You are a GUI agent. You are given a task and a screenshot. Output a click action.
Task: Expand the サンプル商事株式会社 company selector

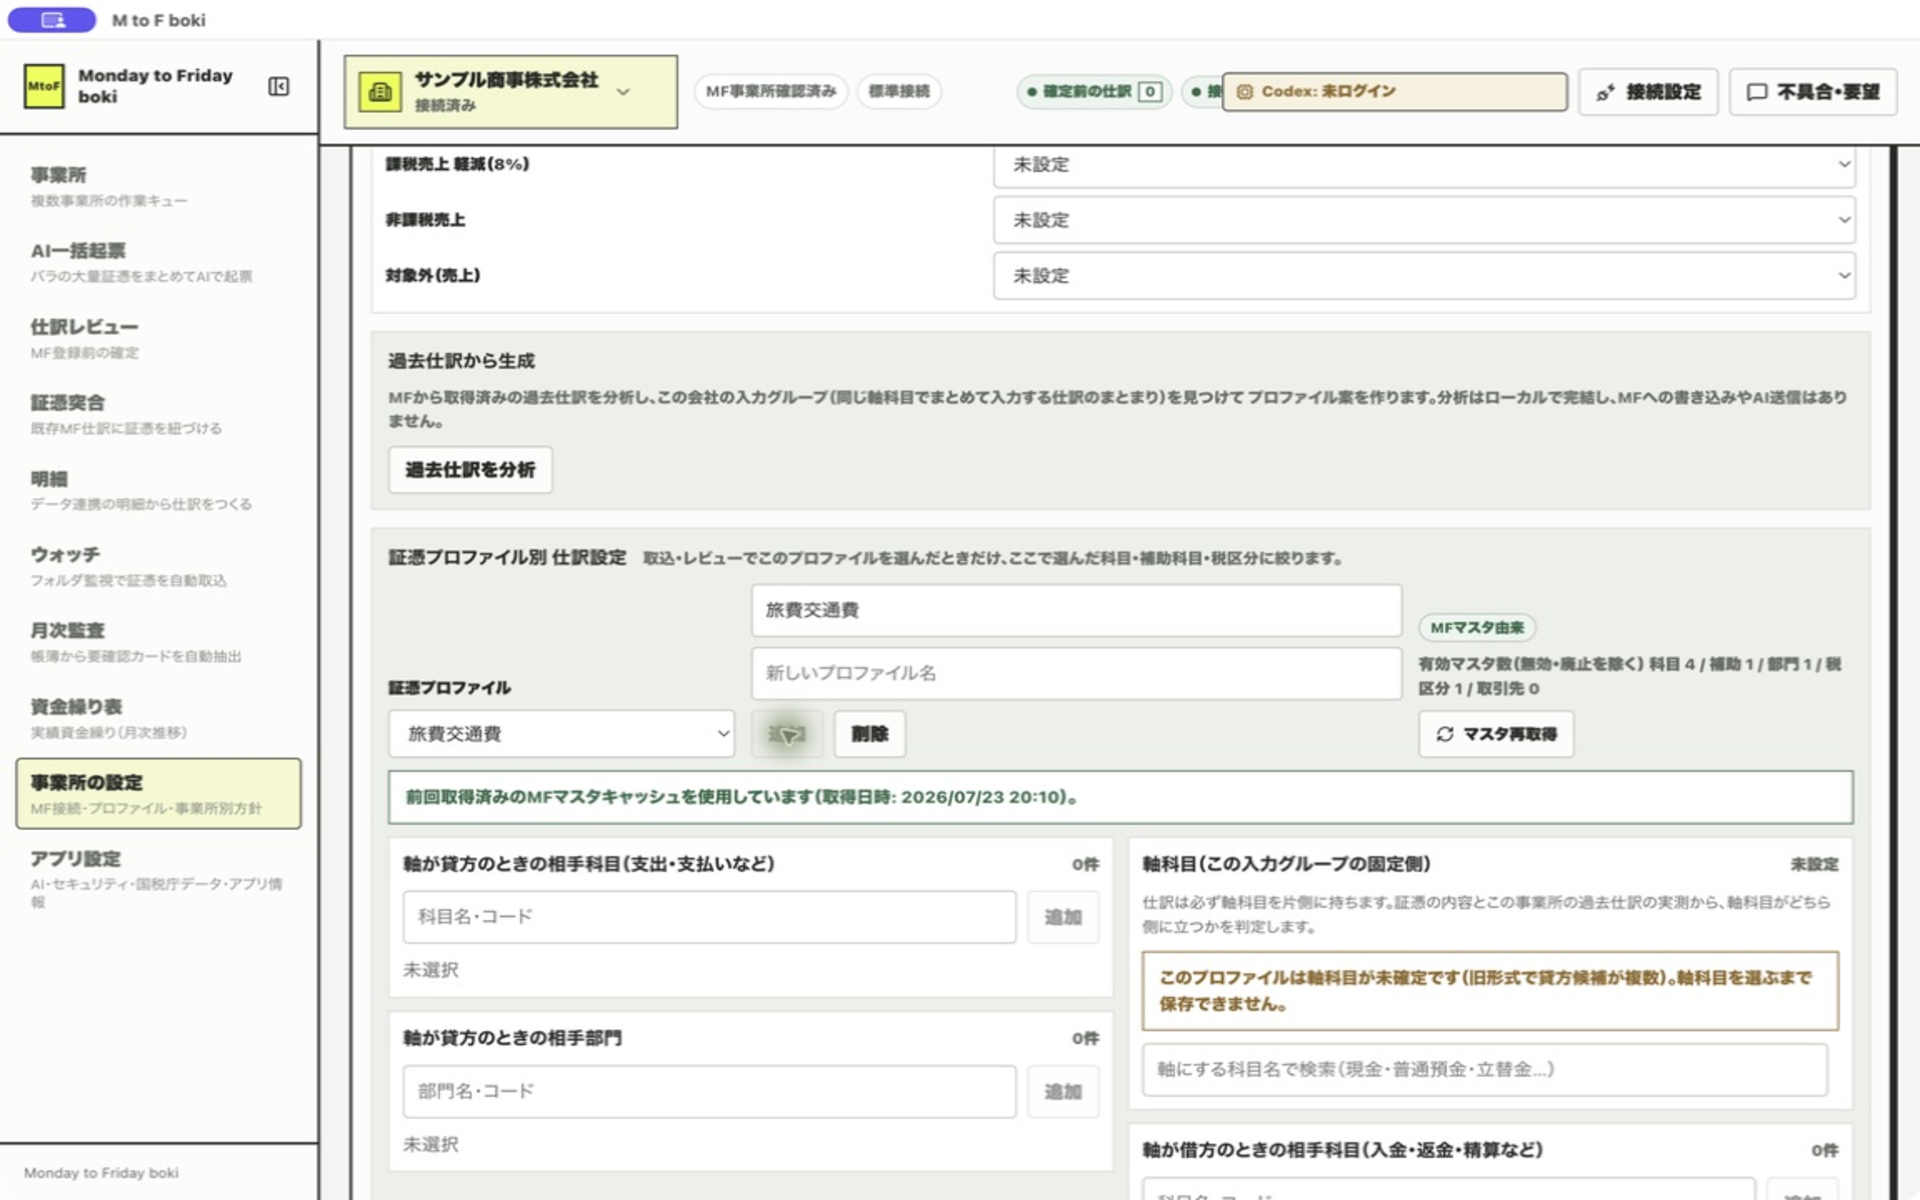(511, 92)
